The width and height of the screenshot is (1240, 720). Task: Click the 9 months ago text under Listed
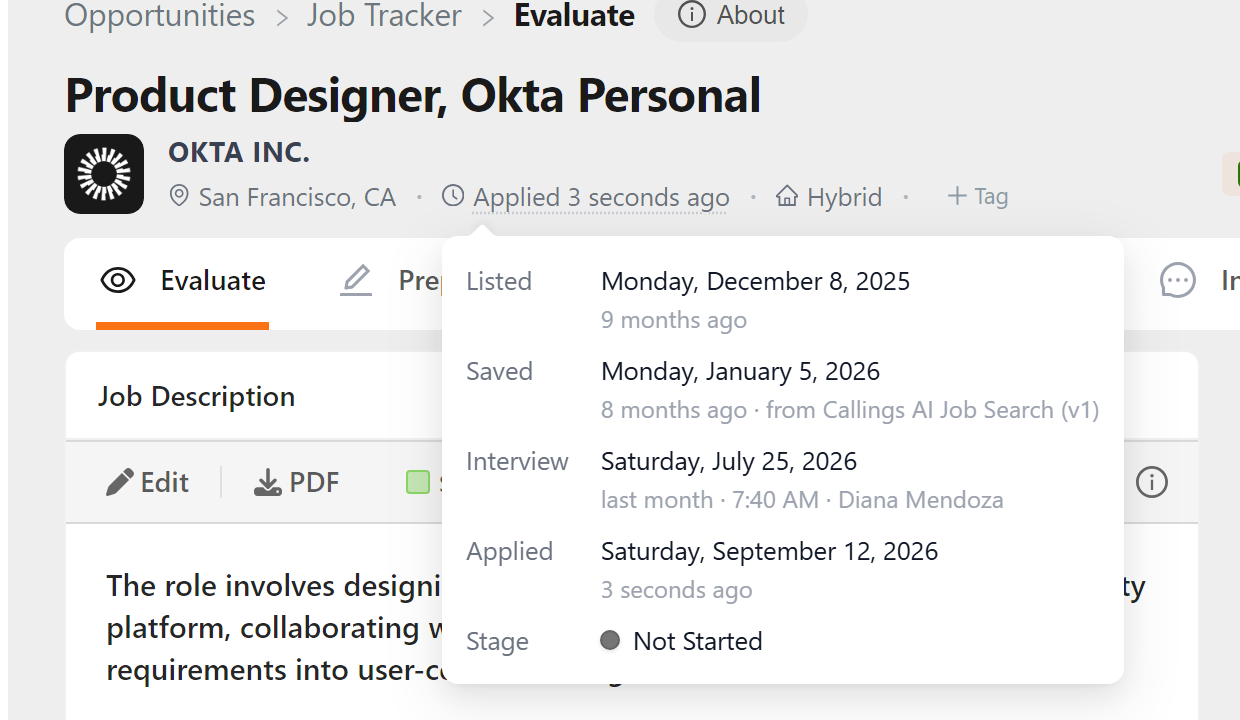pos(674,320)
